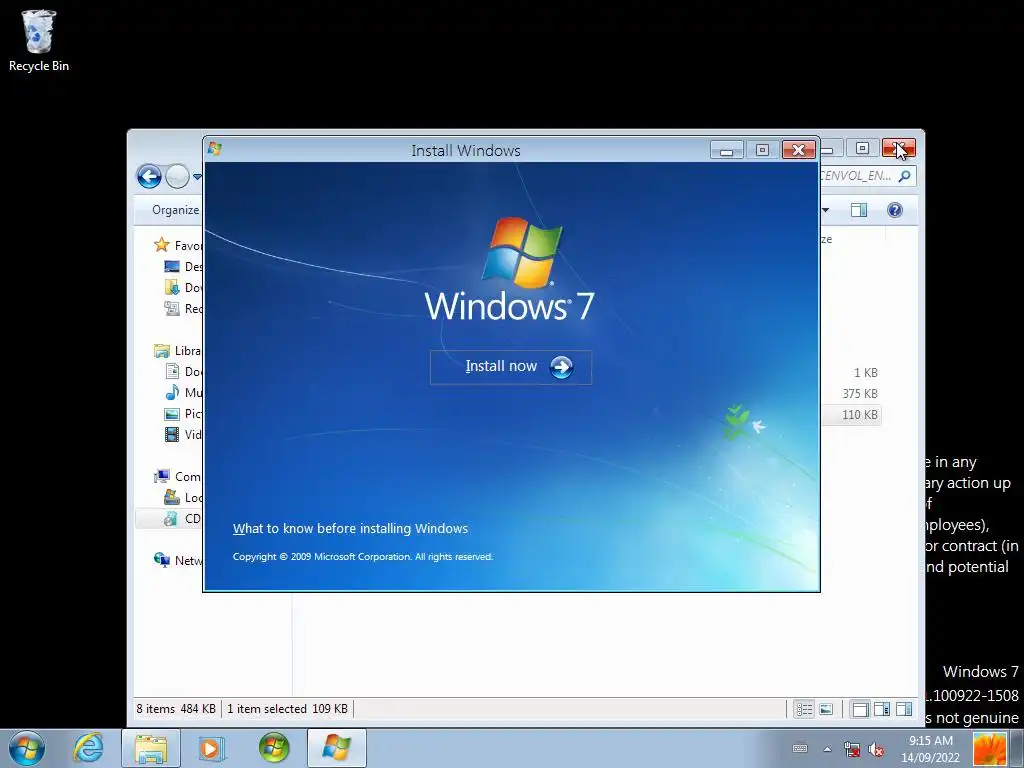Select Libraries in the Explorer sidebar
Viewport: 1024px width, 768px height.
click(x=178, y=351)
